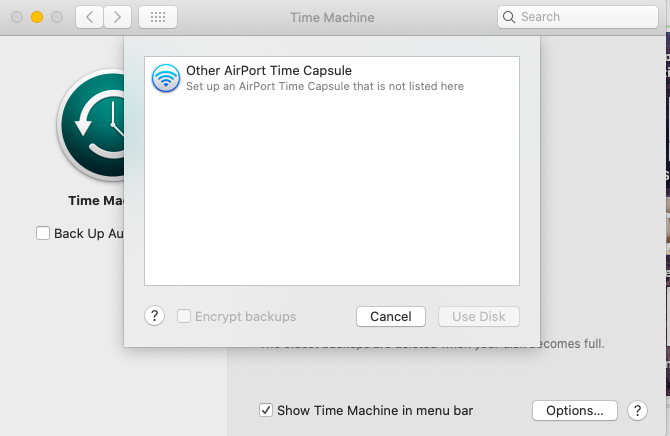Open the Options... dialog
Image resolution: width=670 pixels, height=436 pixels.
[575, 410]
